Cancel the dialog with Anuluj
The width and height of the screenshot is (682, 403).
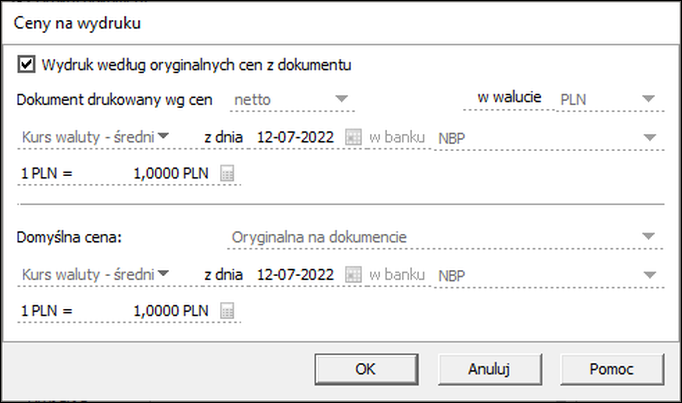coord(490,369)
